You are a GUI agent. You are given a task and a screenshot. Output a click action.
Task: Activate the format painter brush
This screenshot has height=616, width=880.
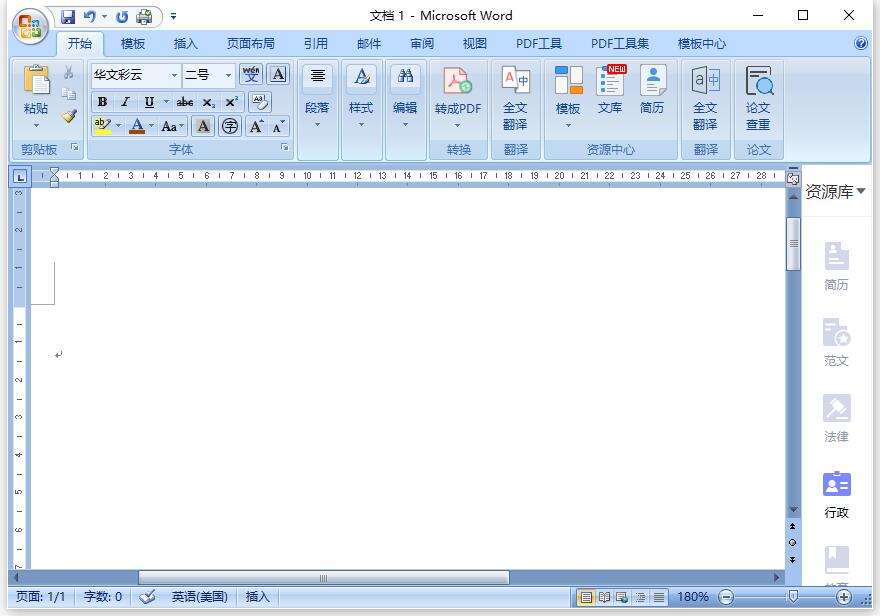coord(68,116)
